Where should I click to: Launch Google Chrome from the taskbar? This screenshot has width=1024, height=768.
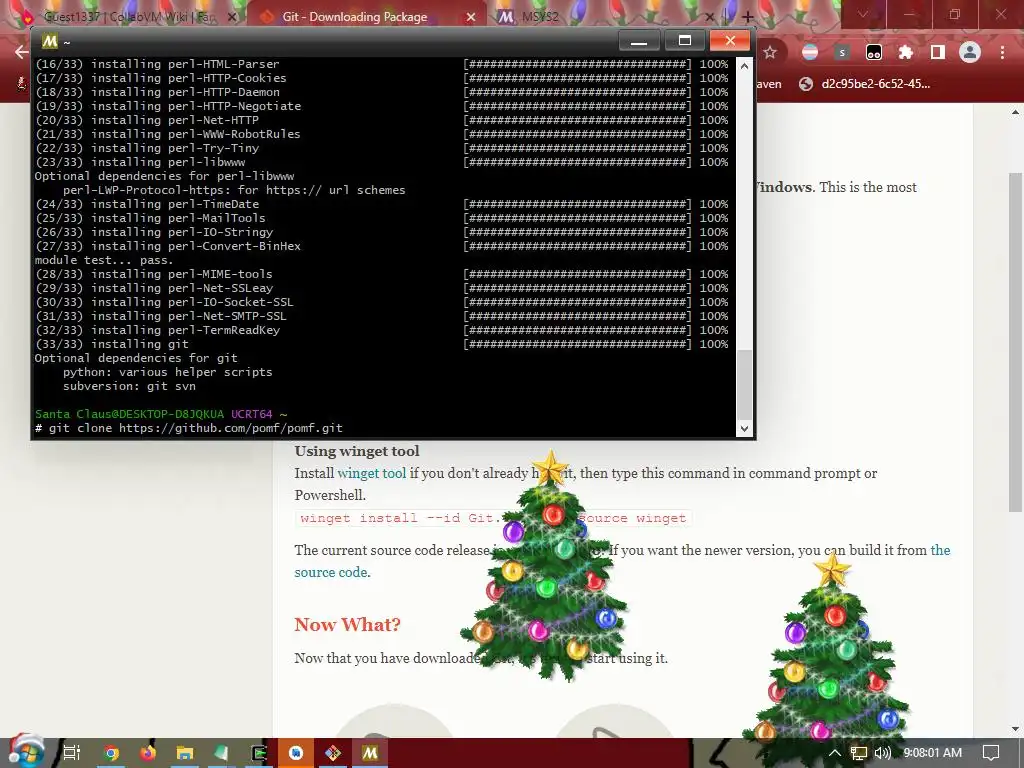click(112, 753)
